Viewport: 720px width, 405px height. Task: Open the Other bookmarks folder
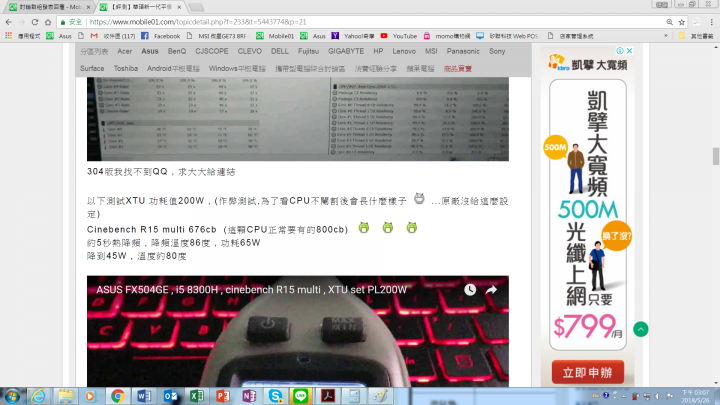pos(696,36)
